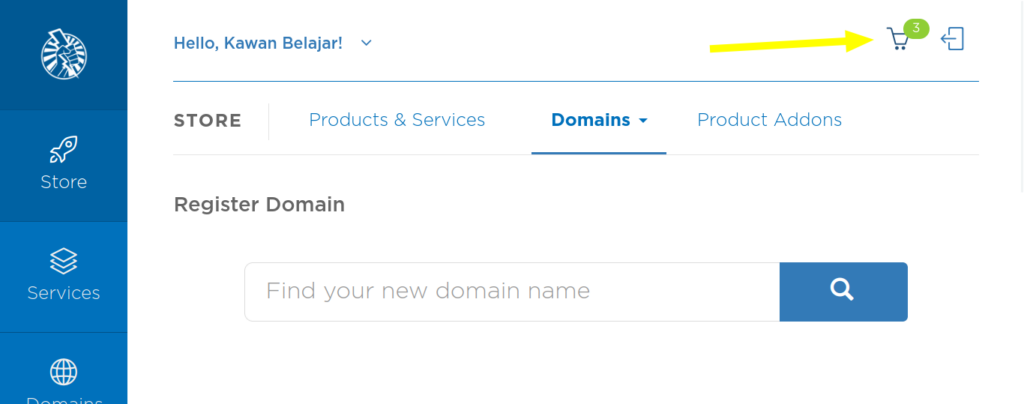Switch to the Products & Services tab

tap(397, 120)
